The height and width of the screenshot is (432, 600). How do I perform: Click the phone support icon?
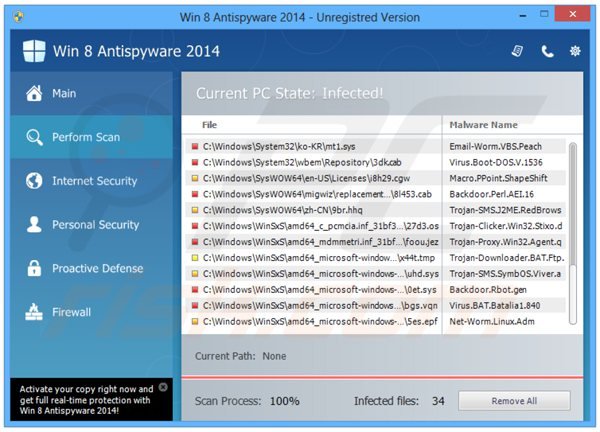tap(547, 51)
